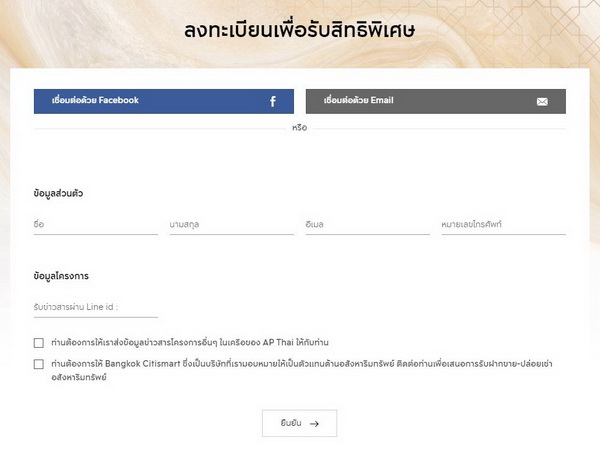Click the Facebook "f" logo icon

pyautogui.click(x=273, y=101)
